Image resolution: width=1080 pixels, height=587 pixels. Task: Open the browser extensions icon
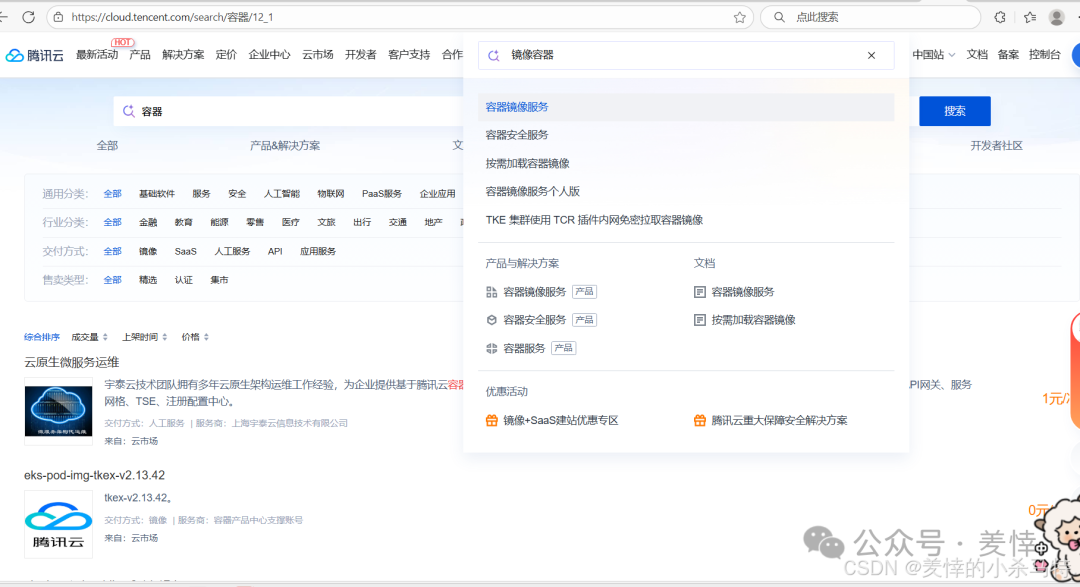(x=1000, y=17)
